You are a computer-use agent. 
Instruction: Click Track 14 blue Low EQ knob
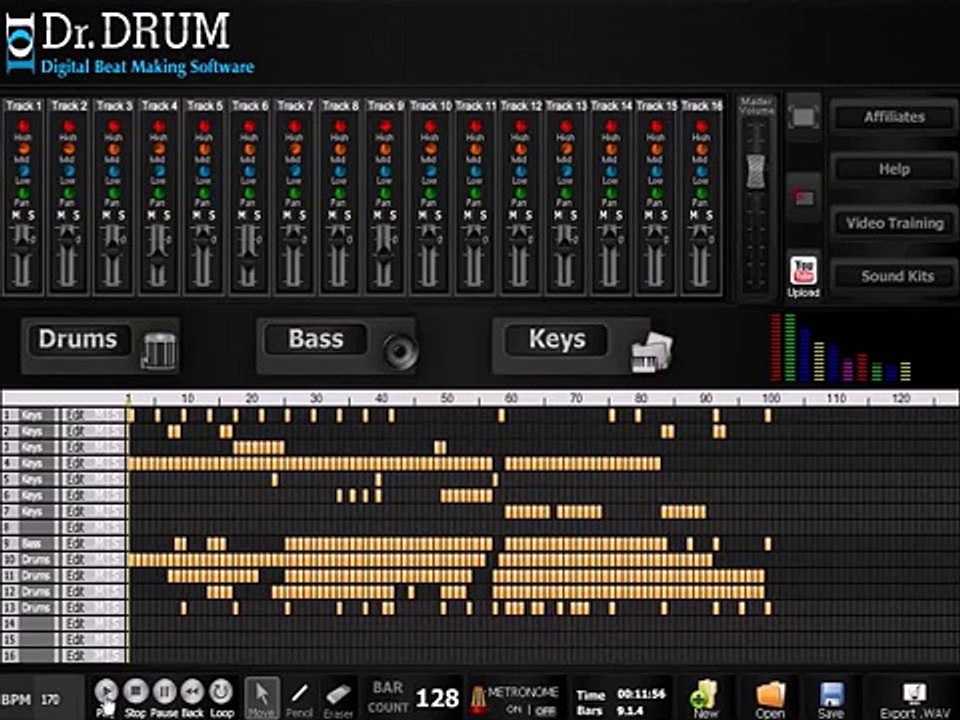point(610,171)
